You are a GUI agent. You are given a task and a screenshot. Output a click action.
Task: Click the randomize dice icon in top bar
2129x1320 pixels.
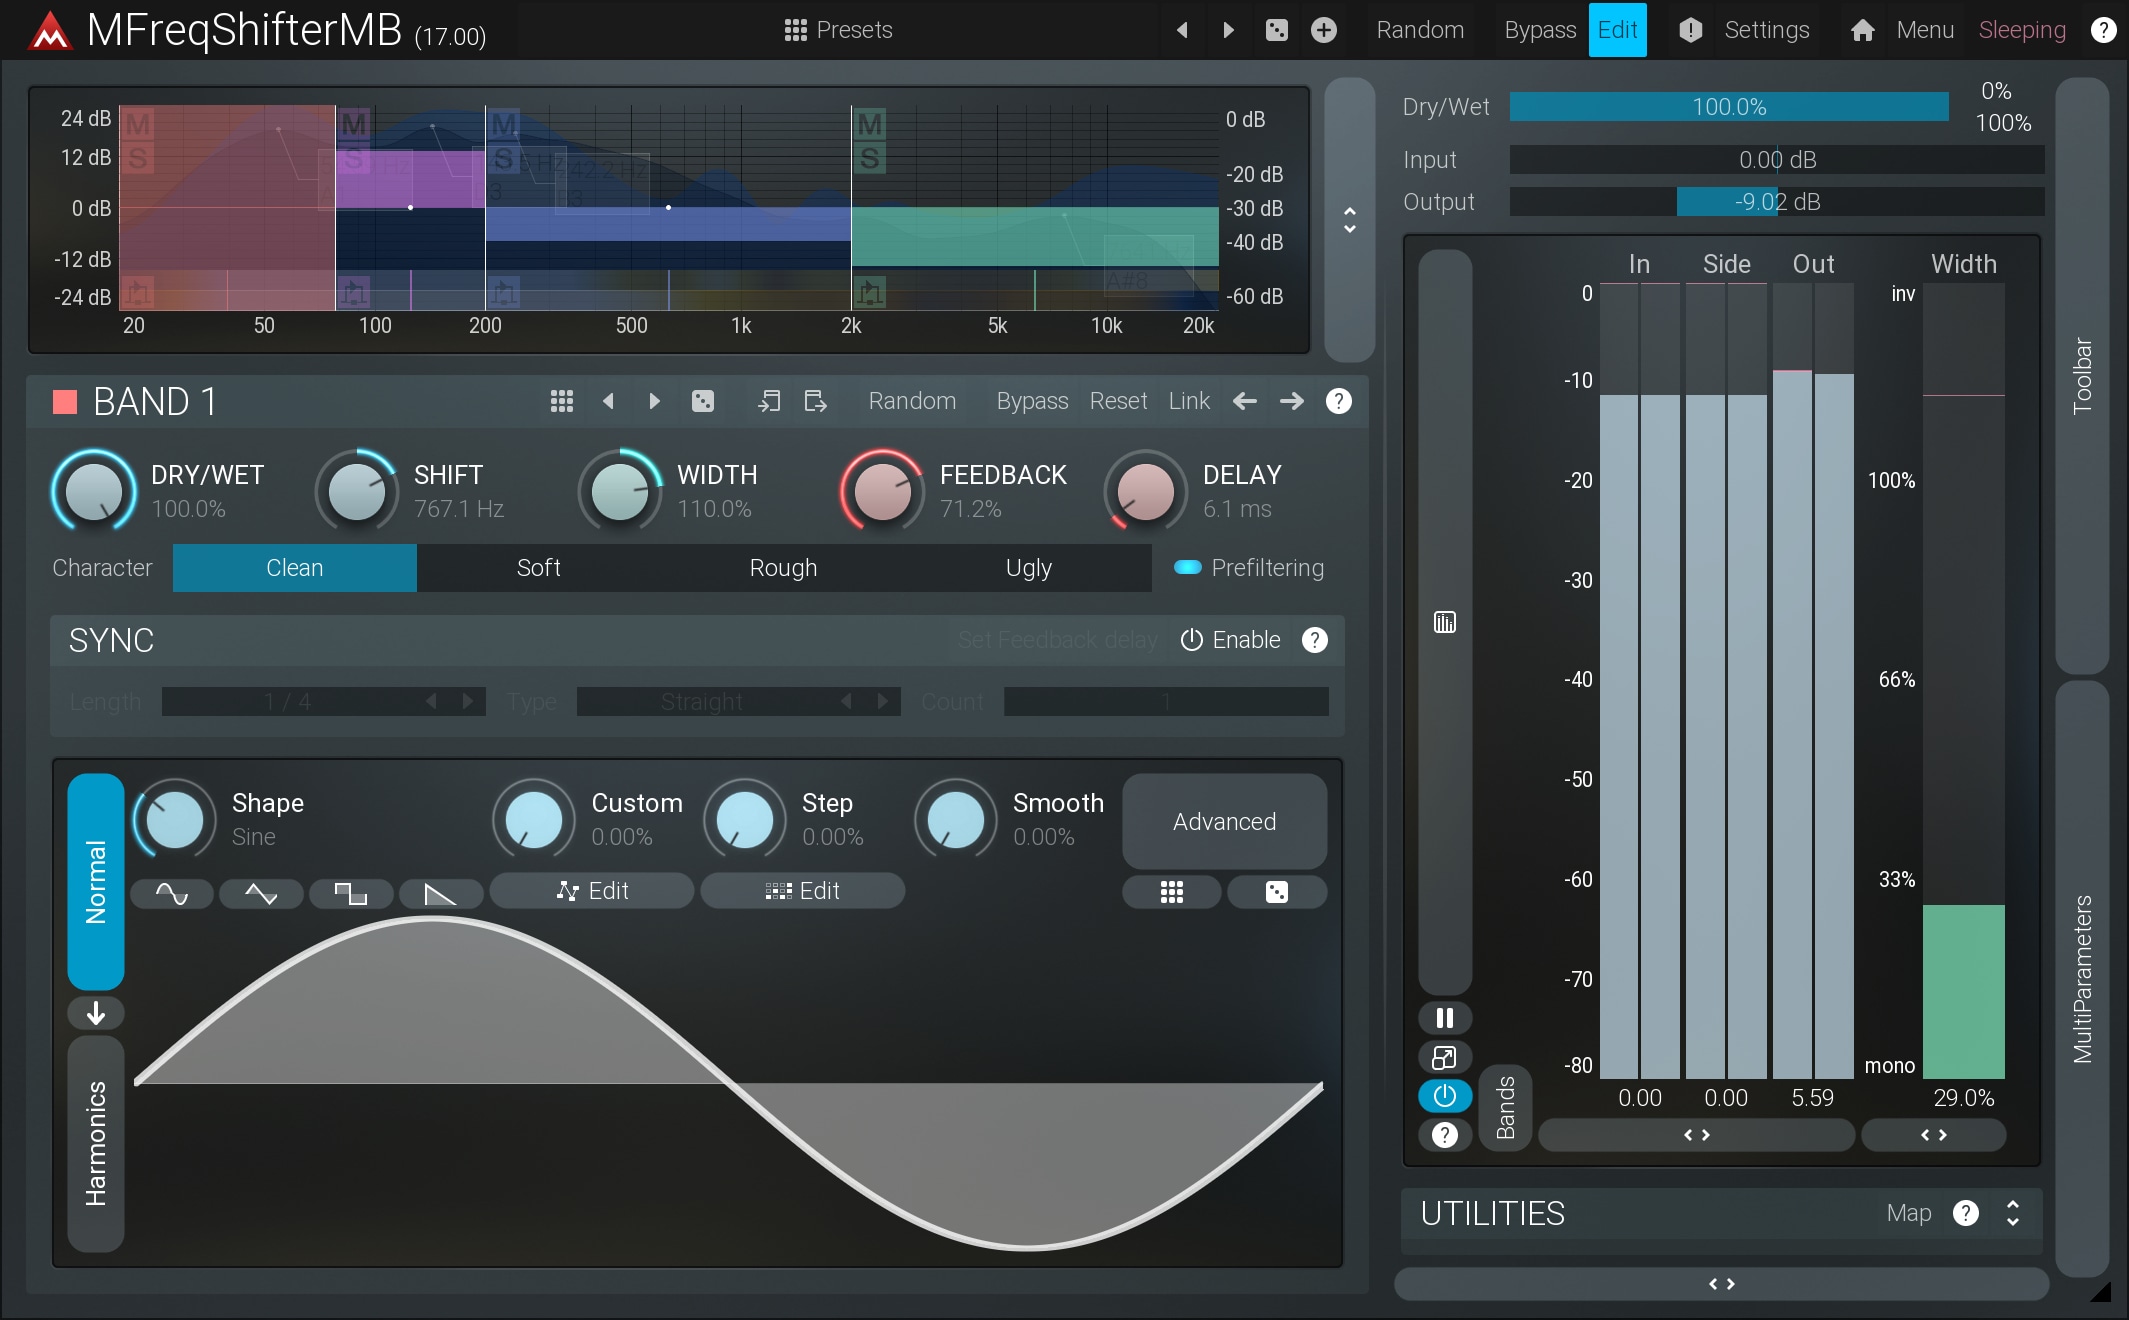coord(1277,30)
